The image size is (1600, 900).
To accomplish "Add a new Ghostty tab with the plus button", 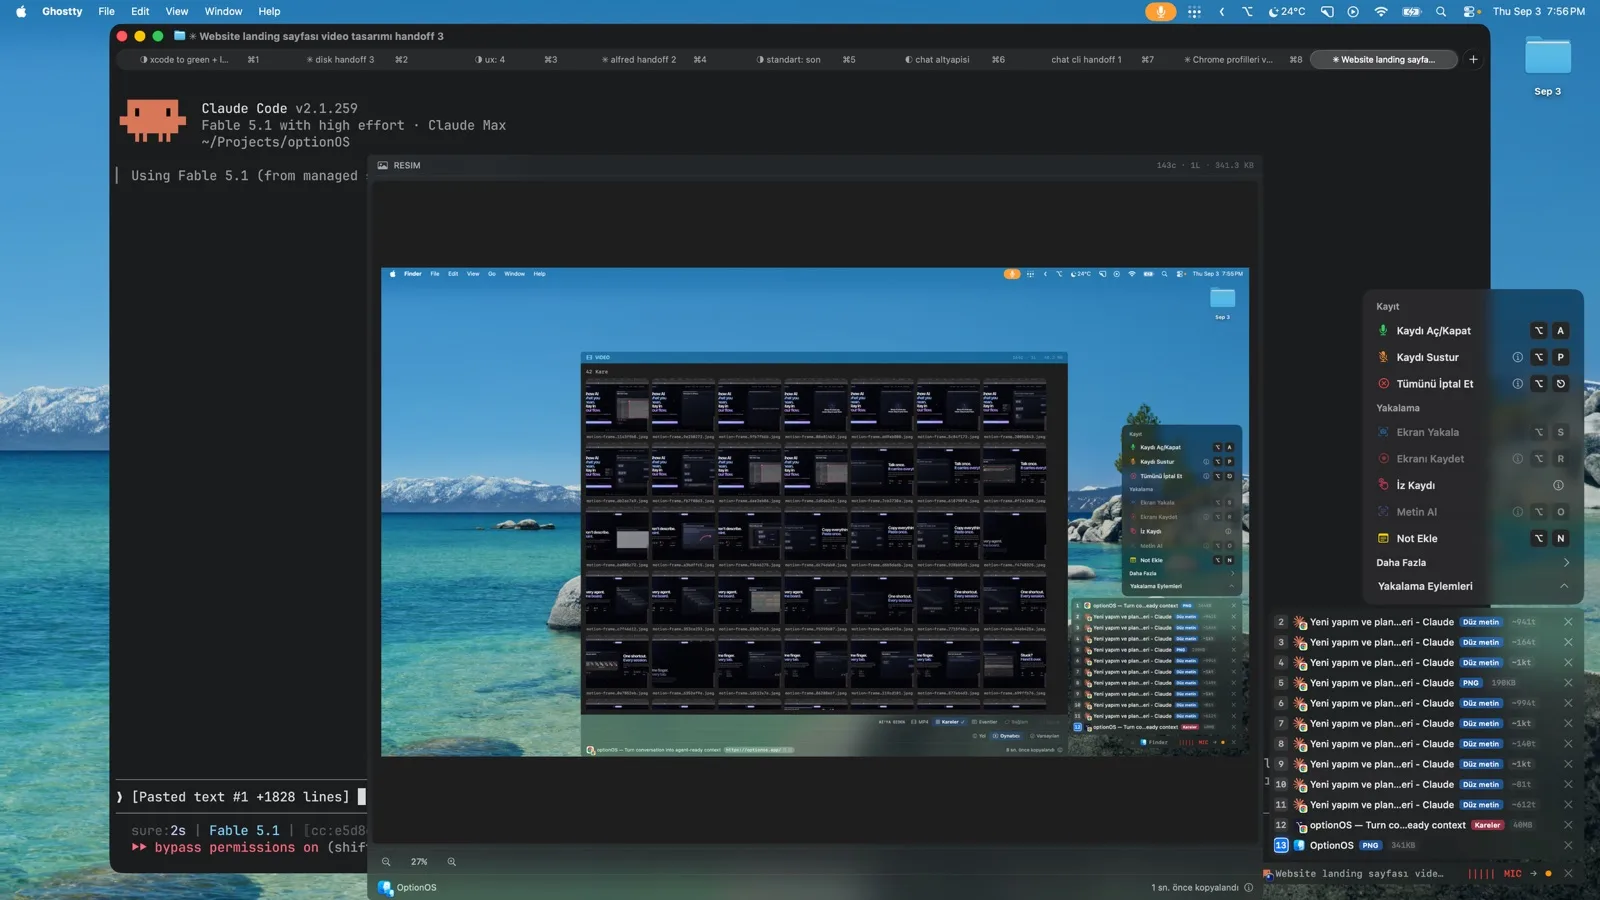I will (x=1473, y=60).
